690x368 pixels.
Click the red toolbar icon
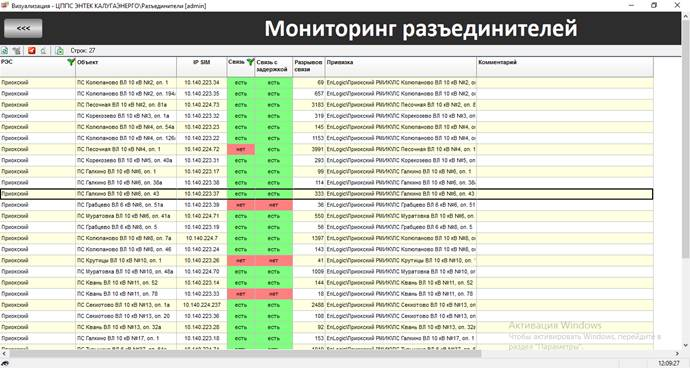point(32,51)
